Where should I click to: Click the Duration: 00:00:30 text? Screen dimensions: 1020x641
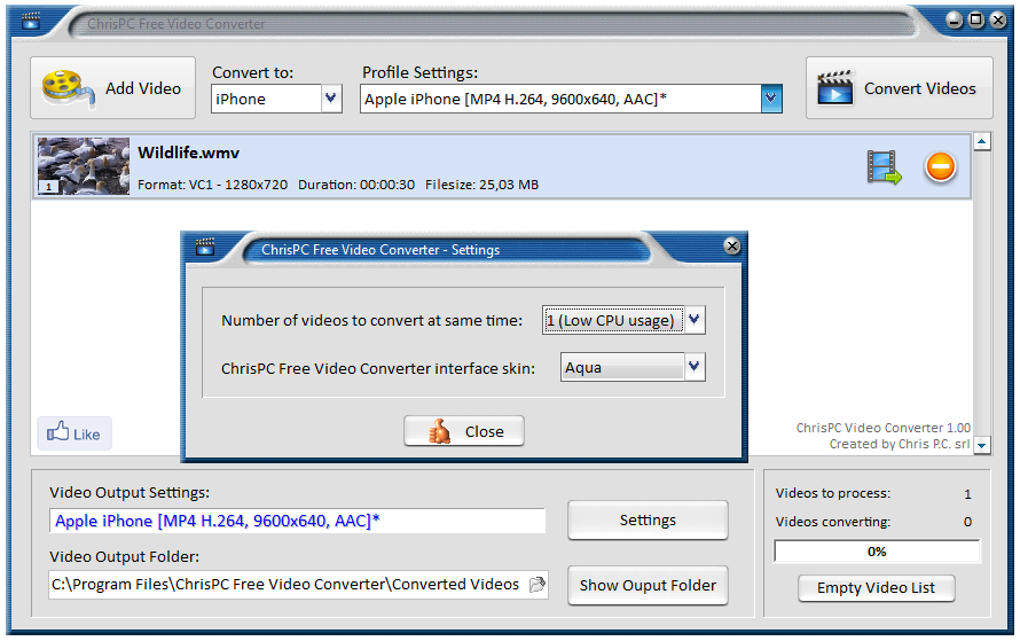click(356, 185)
